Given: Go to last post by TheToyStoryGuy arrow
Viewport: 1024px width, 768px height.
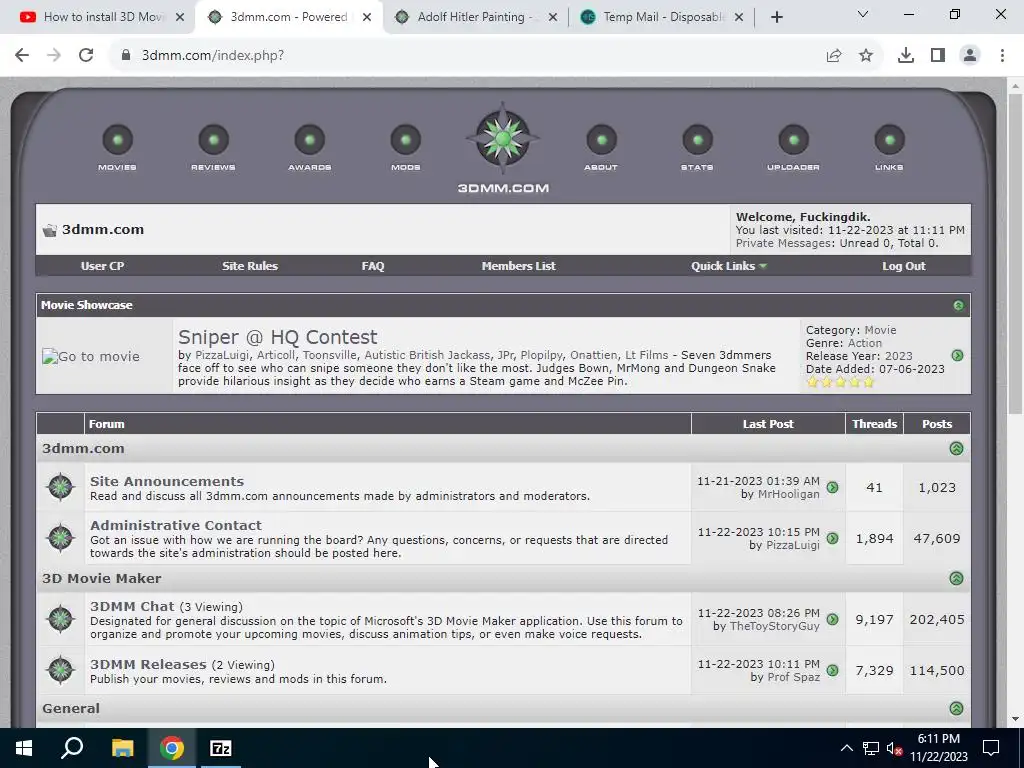Looking at the screenshot, I should pos(832,619).
